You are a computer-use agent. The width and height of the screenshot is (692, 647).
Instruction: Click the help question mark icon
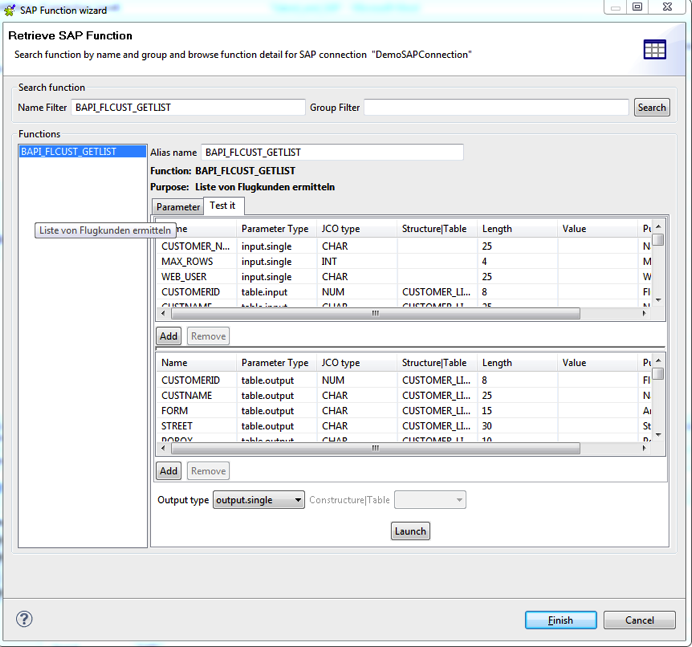pyautogui.click(x=24, y=619)
